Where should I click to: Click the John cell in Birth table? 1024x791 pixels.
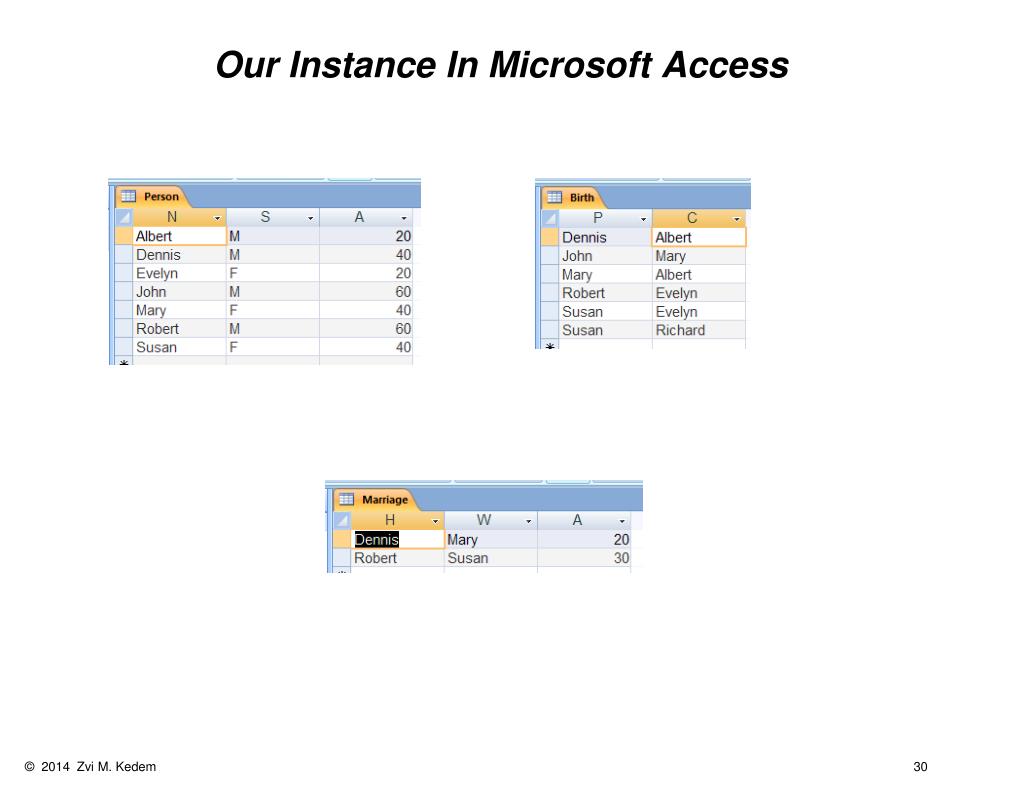[x=605, y=256]
